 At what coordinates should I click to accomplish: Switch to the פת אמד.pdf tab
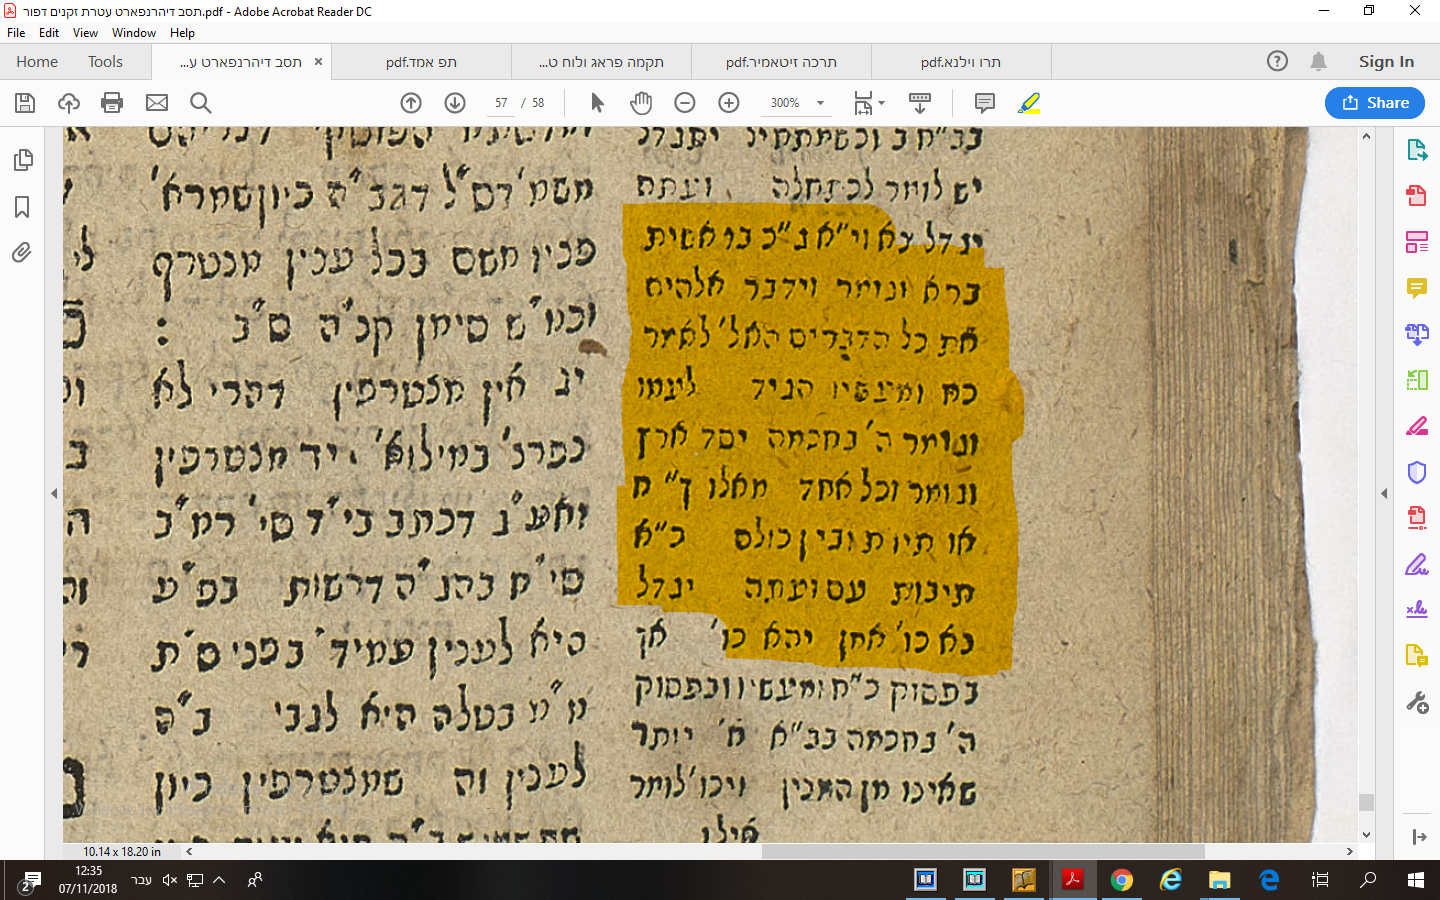(x=421, y=62)
